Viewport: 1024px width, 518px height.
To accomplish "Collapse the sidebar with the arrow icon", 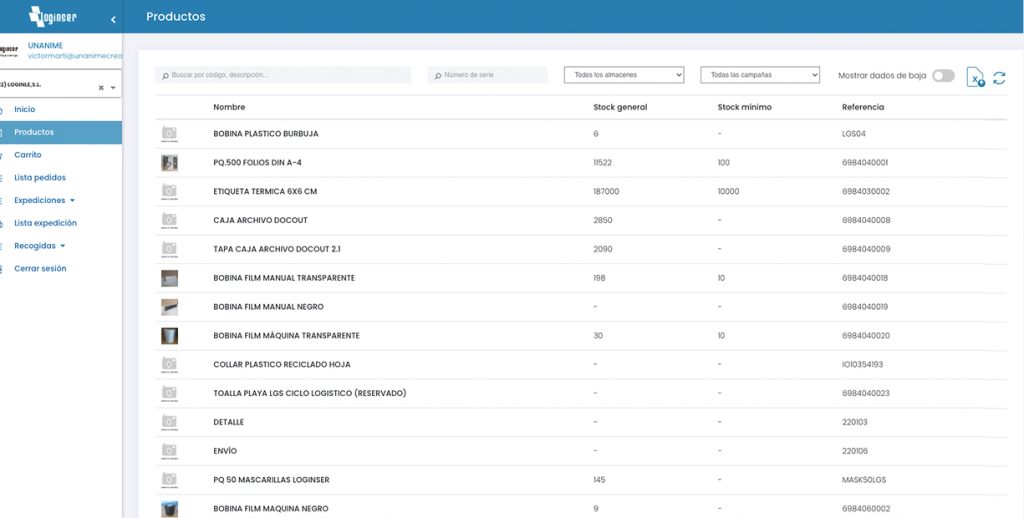I will [113, 19].
